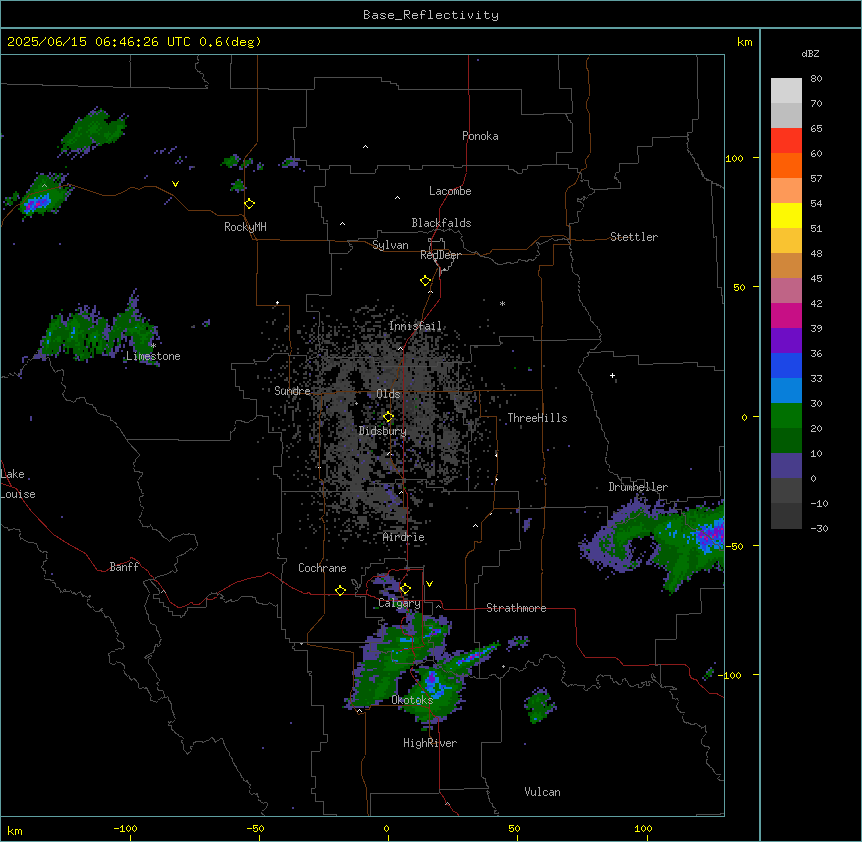Click the Airdrie city label
Image resolution: width=862 pixels, height=842 pixels.
pos(404,537)
